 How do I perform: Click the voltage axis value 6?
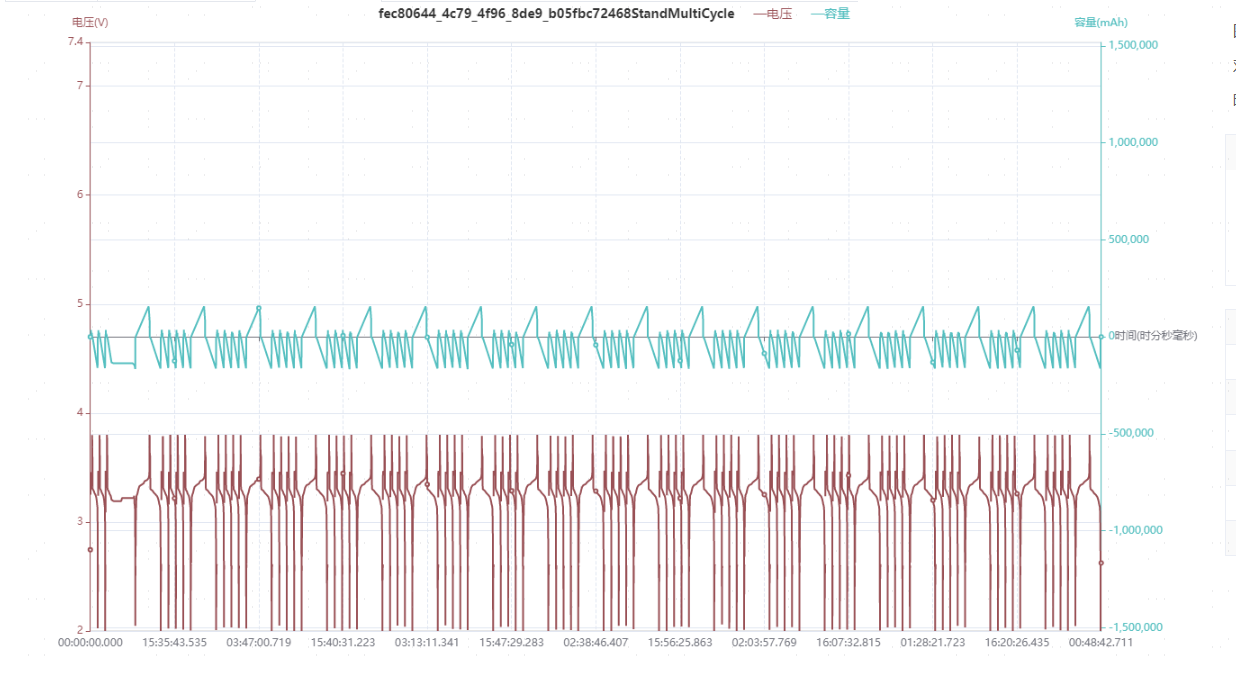pos(80,195)
